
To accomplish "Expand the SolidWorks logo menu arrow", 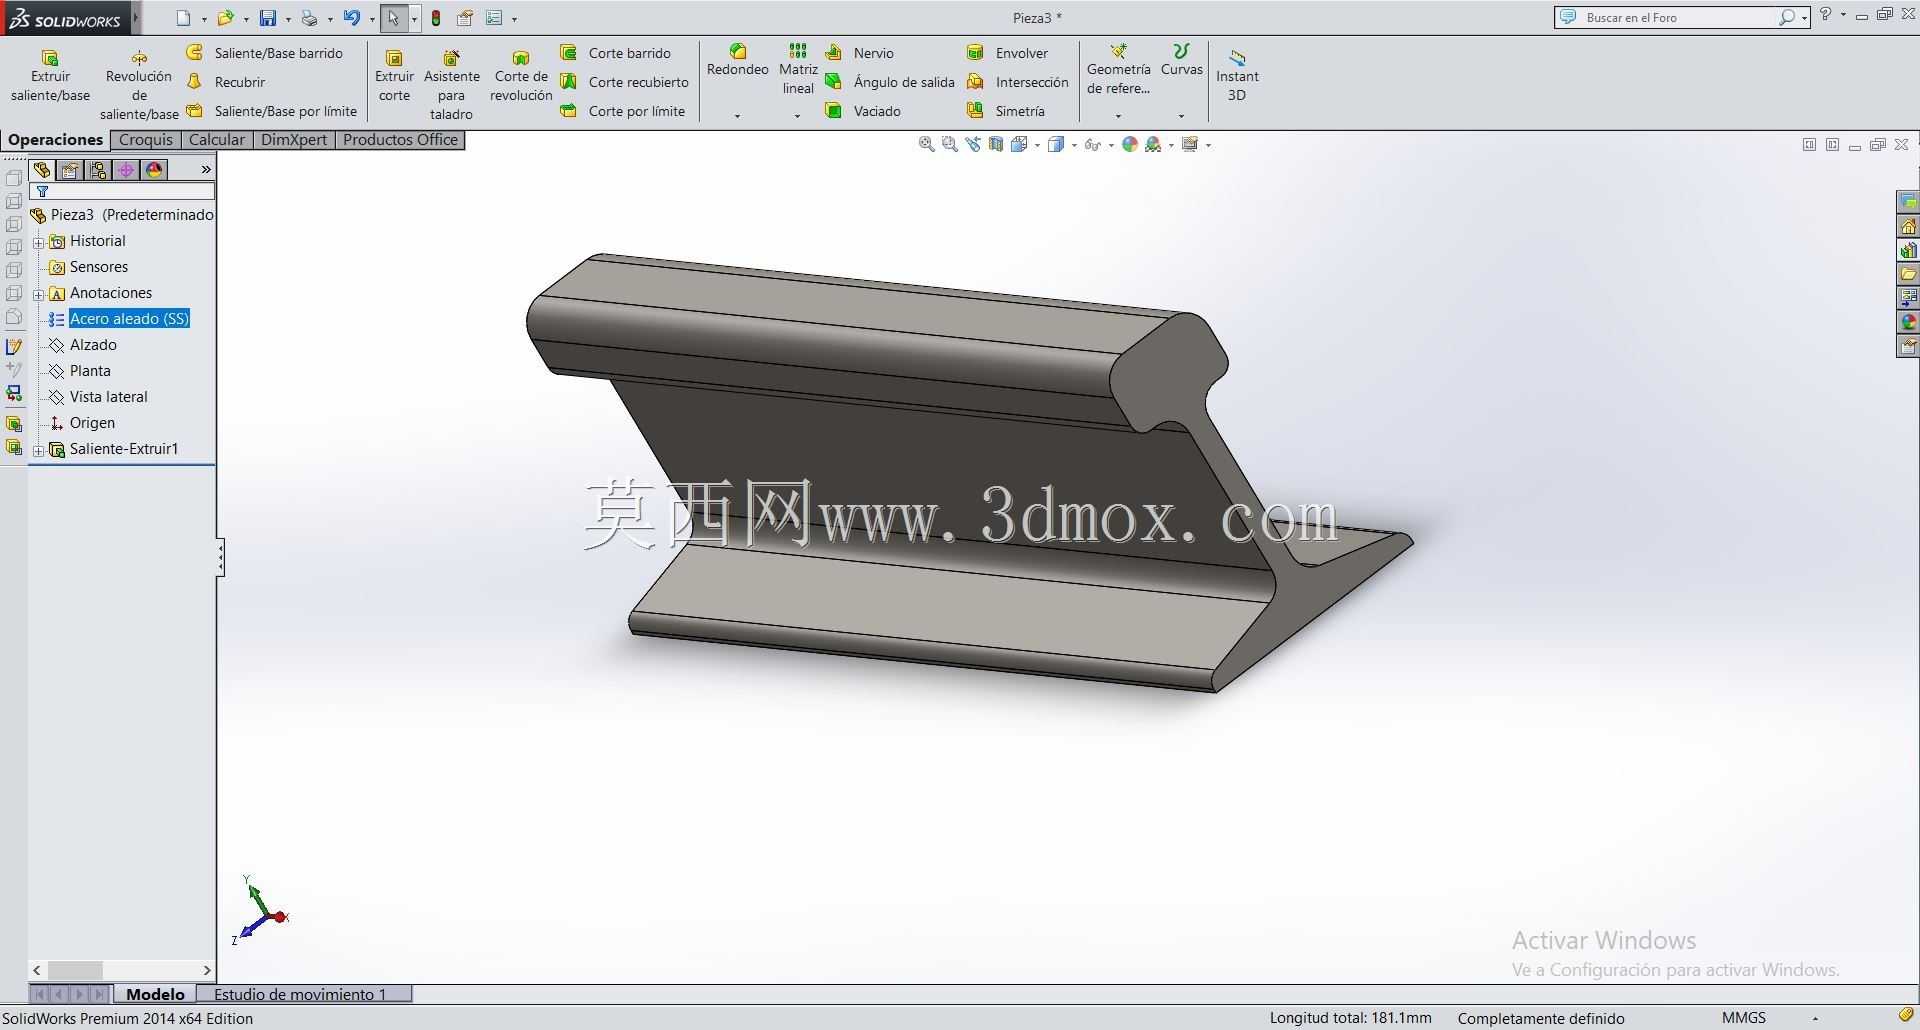I will pos(136,18).
